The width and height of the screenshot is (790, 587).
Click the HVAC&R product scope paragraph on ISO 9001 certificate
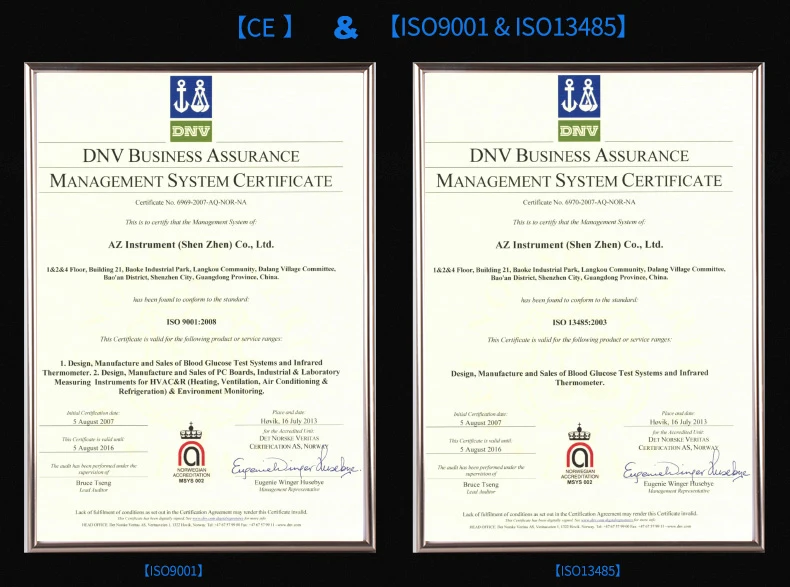[x=191, y=377]
